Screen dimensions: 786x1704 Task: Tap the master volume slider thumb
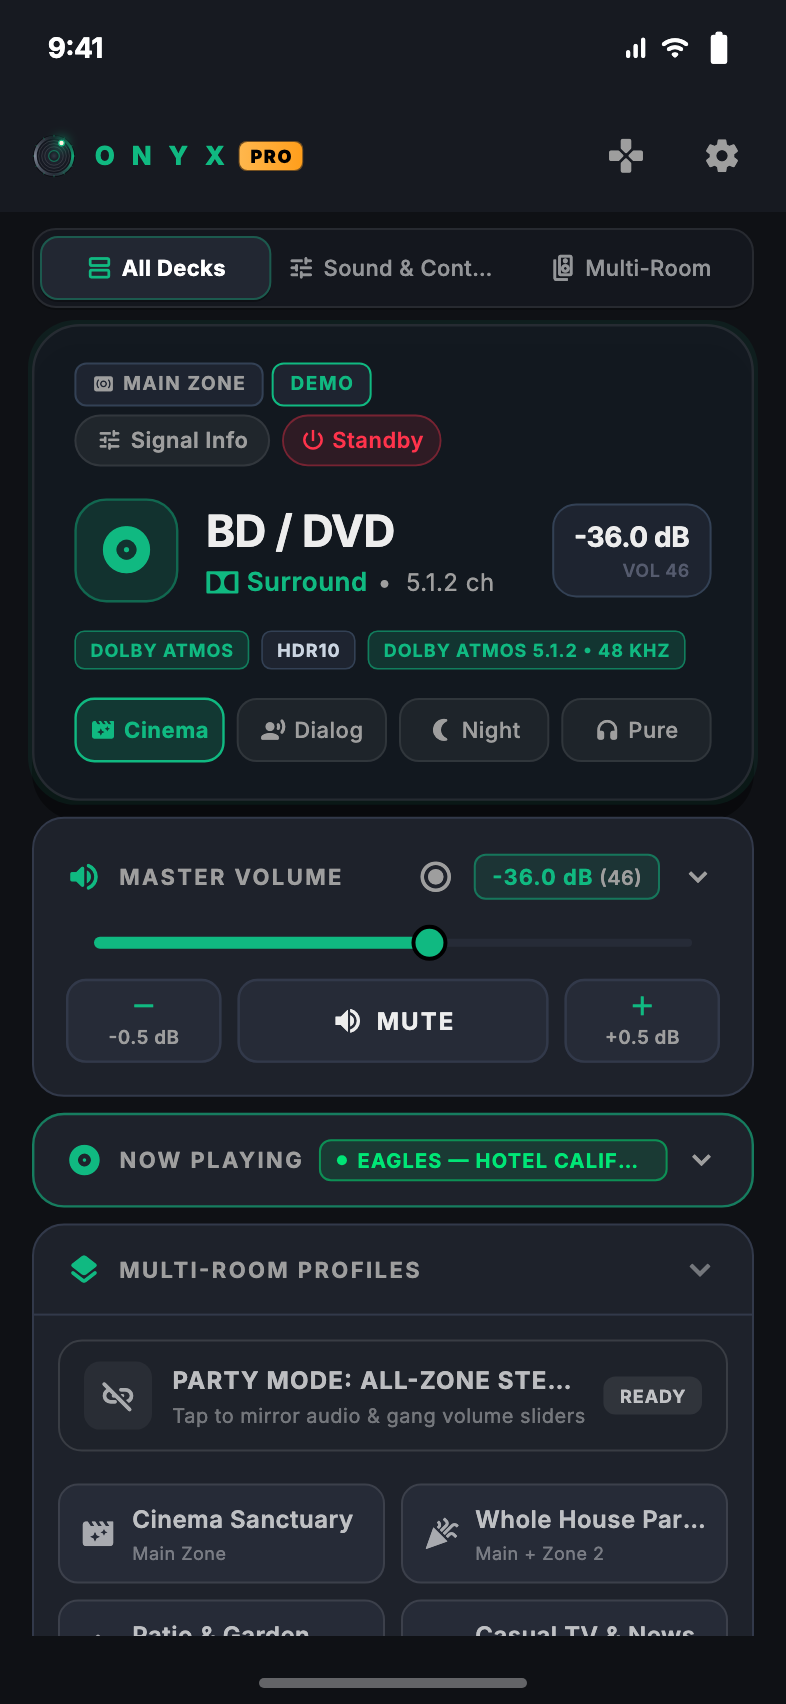[x=430, y=942]
